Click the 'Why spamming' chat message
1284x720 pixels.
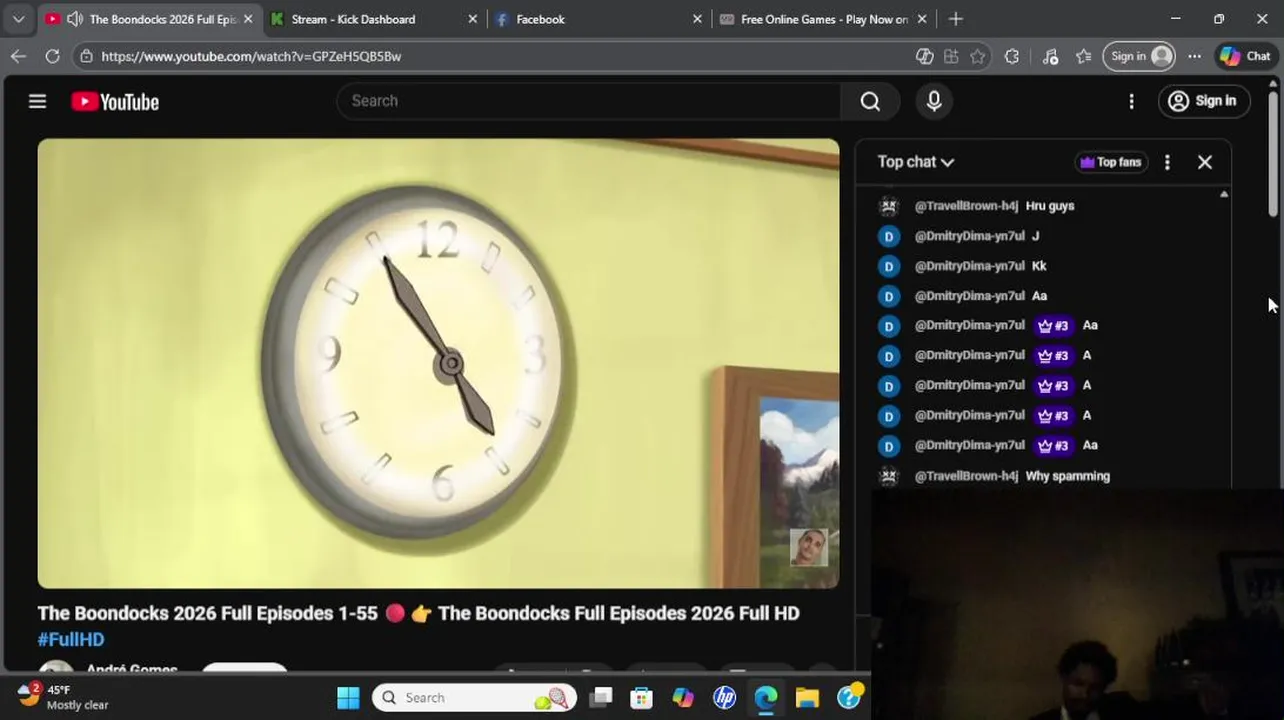(x=1068, y=476)
